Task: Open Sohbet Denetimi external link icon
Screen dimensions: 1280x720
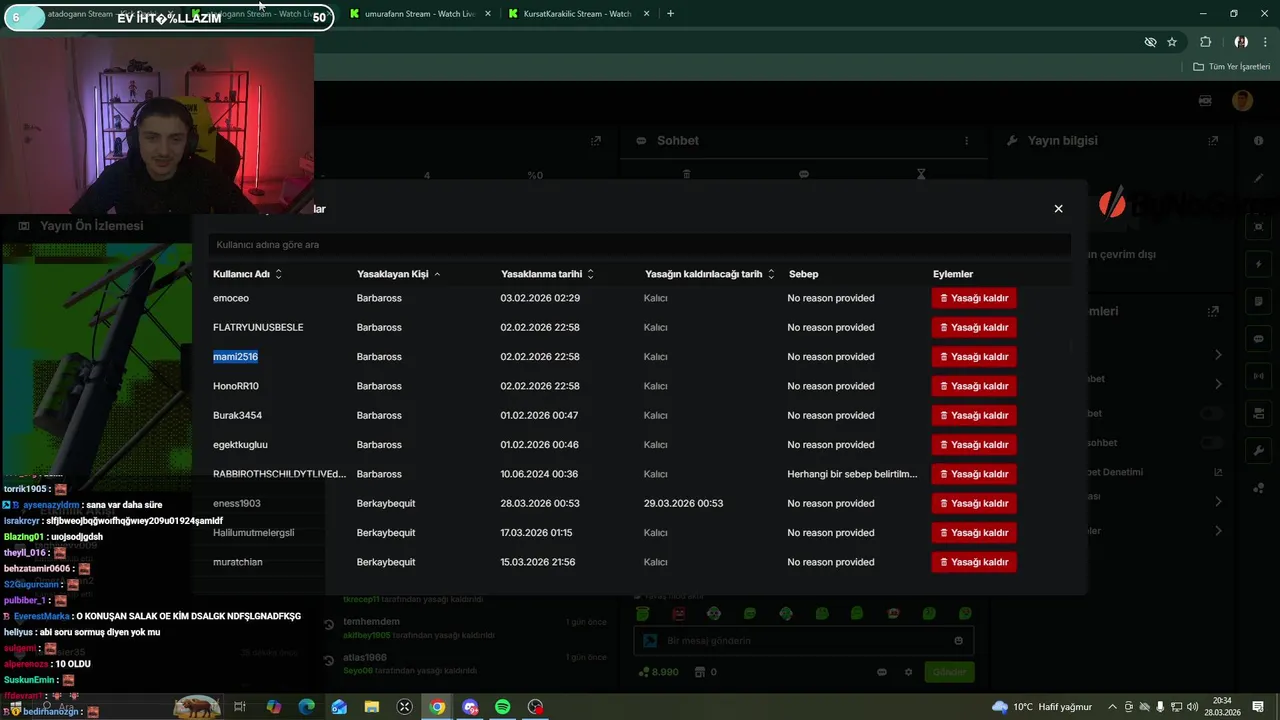Action: [1218, 472]
